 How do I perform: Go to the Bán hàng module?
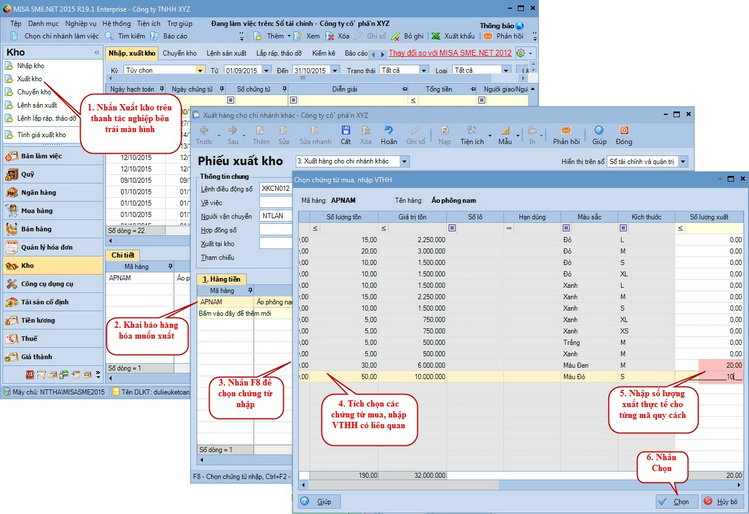(53, 229)
